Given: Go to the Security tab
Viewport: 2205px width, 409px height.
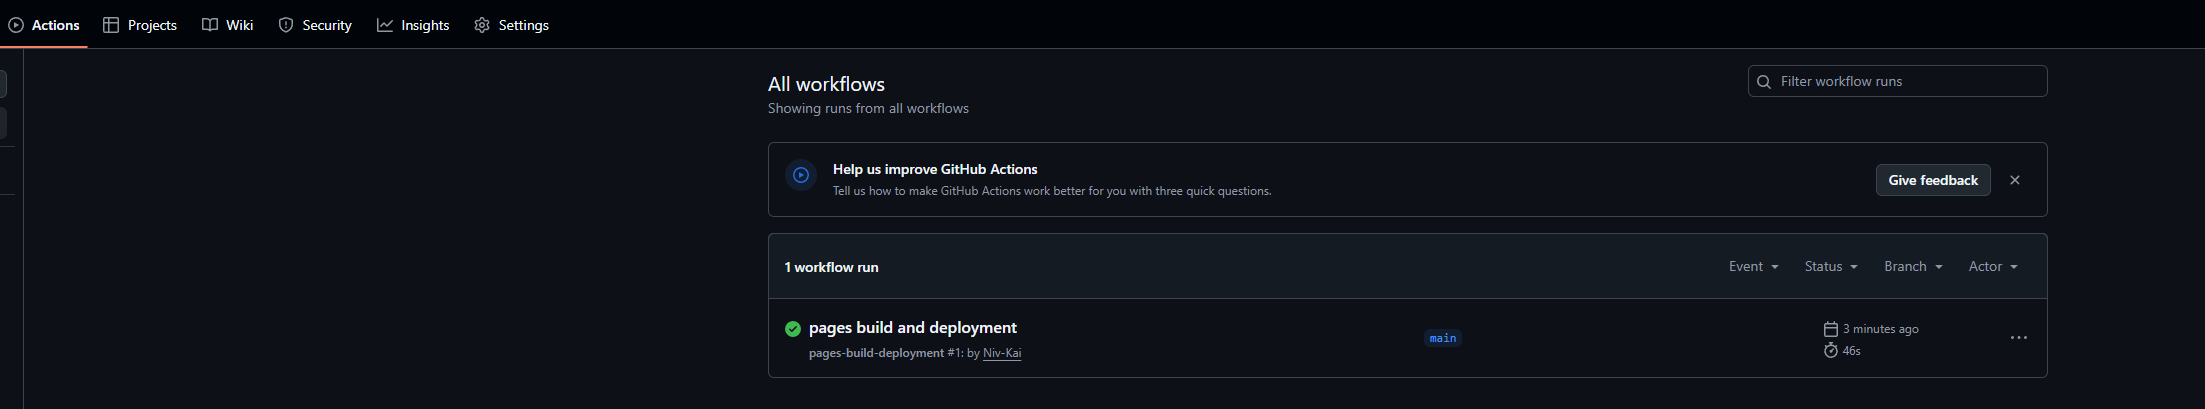Looking at the screenshot, I should click(x=315, y=25).
